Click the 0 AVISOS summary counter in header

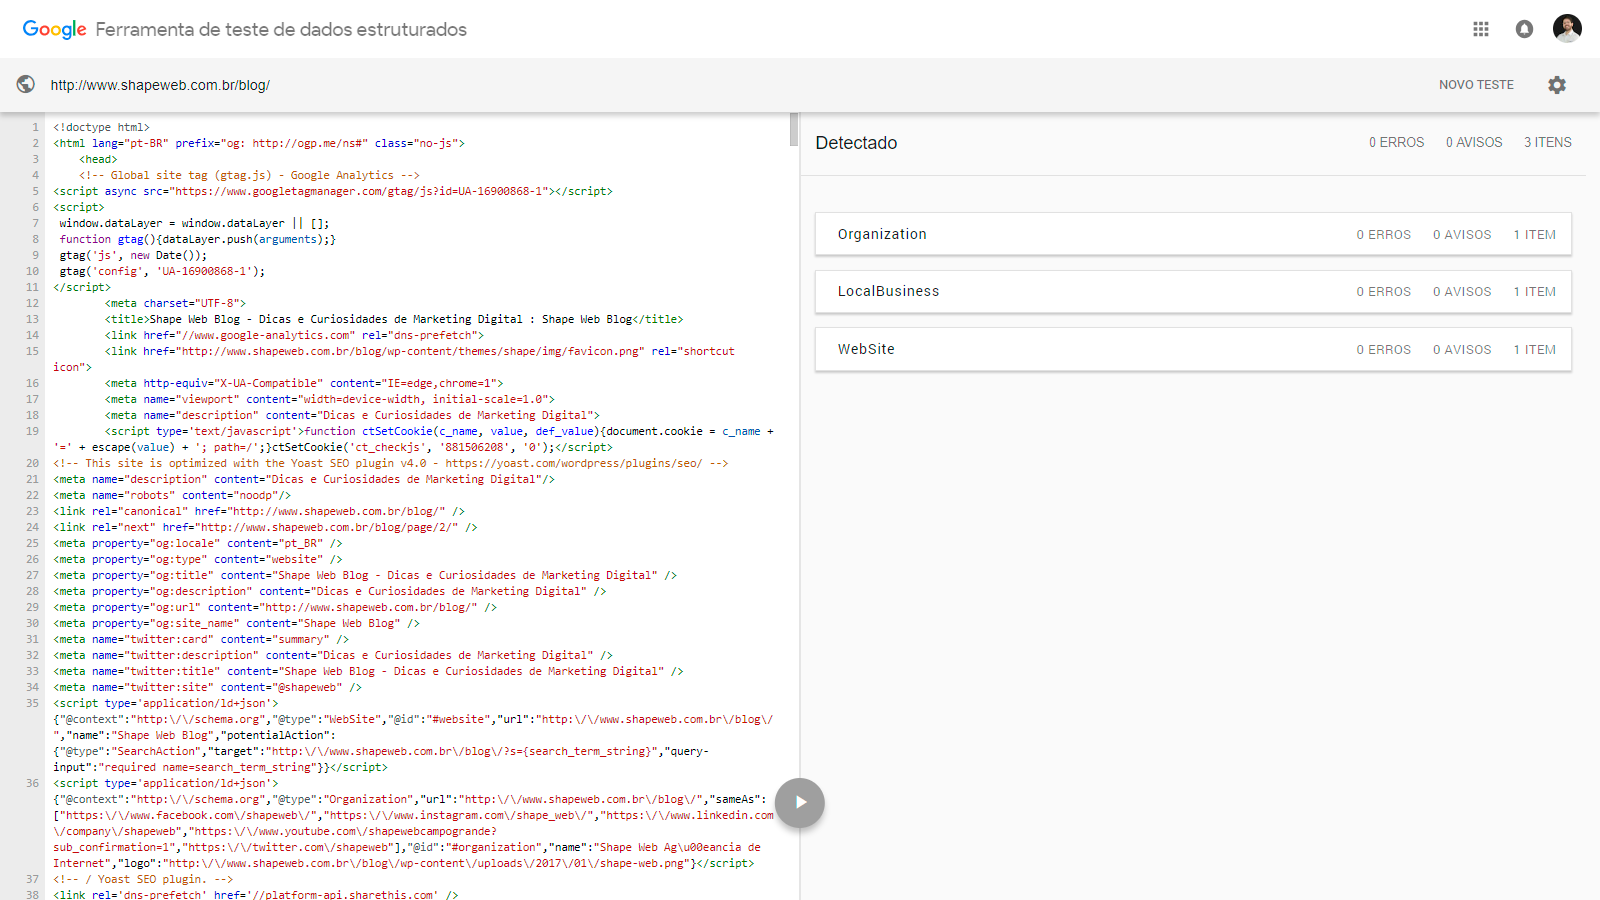[x=1474, y=142]
